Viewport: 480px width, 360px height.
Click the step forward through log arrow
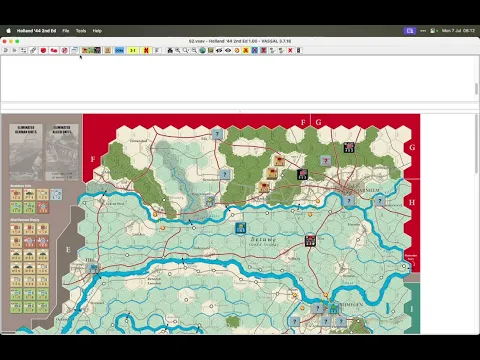coord(14,50)
